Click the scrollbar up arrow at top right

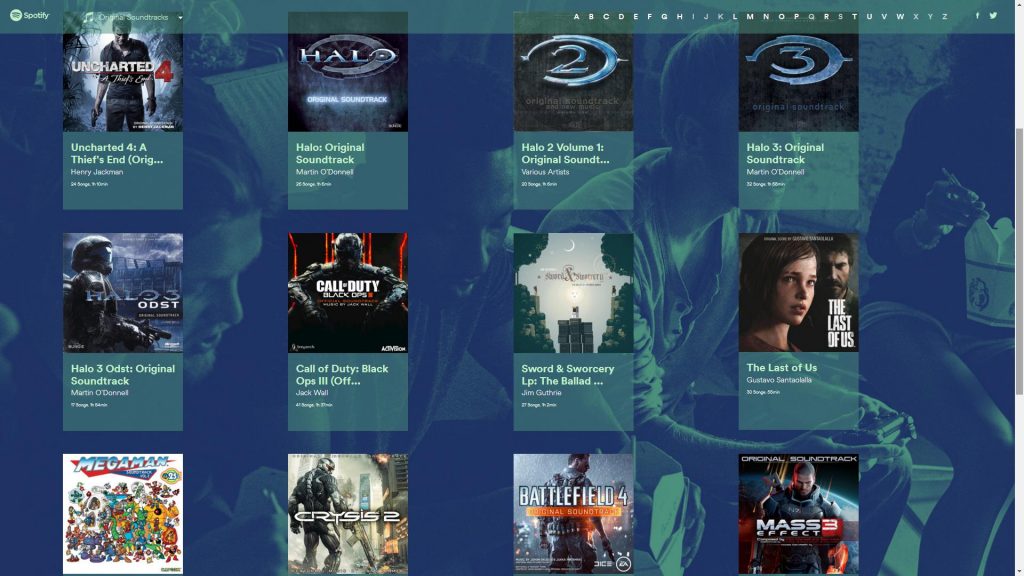[1017, 5]
